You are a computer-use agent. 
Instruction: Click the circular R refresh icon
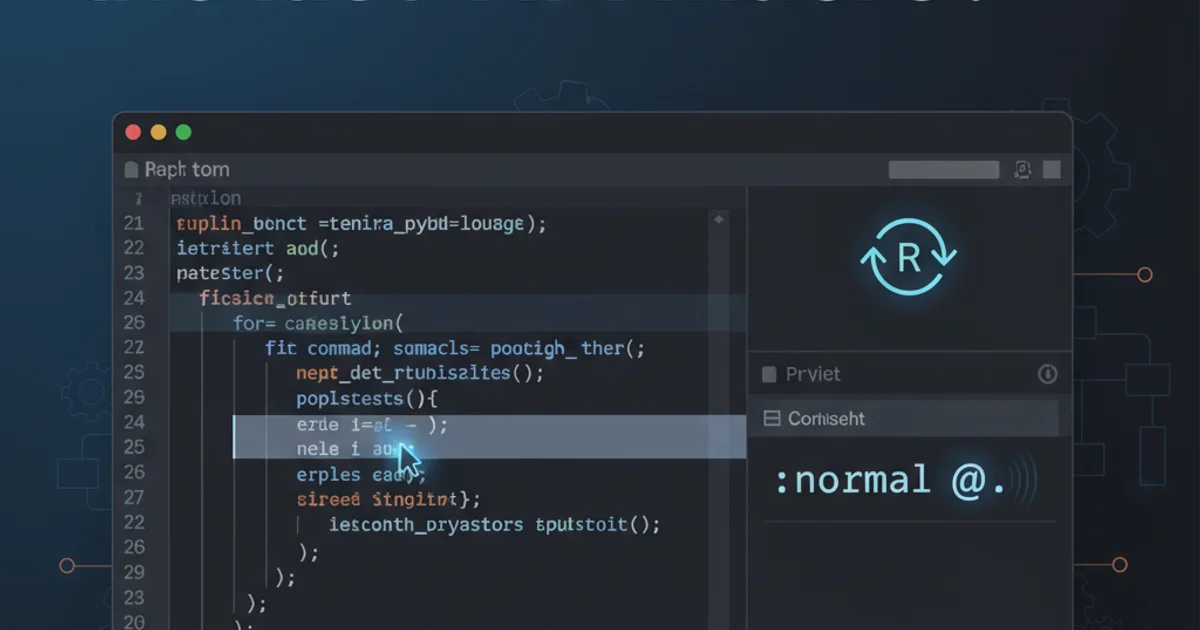point(908,257)
